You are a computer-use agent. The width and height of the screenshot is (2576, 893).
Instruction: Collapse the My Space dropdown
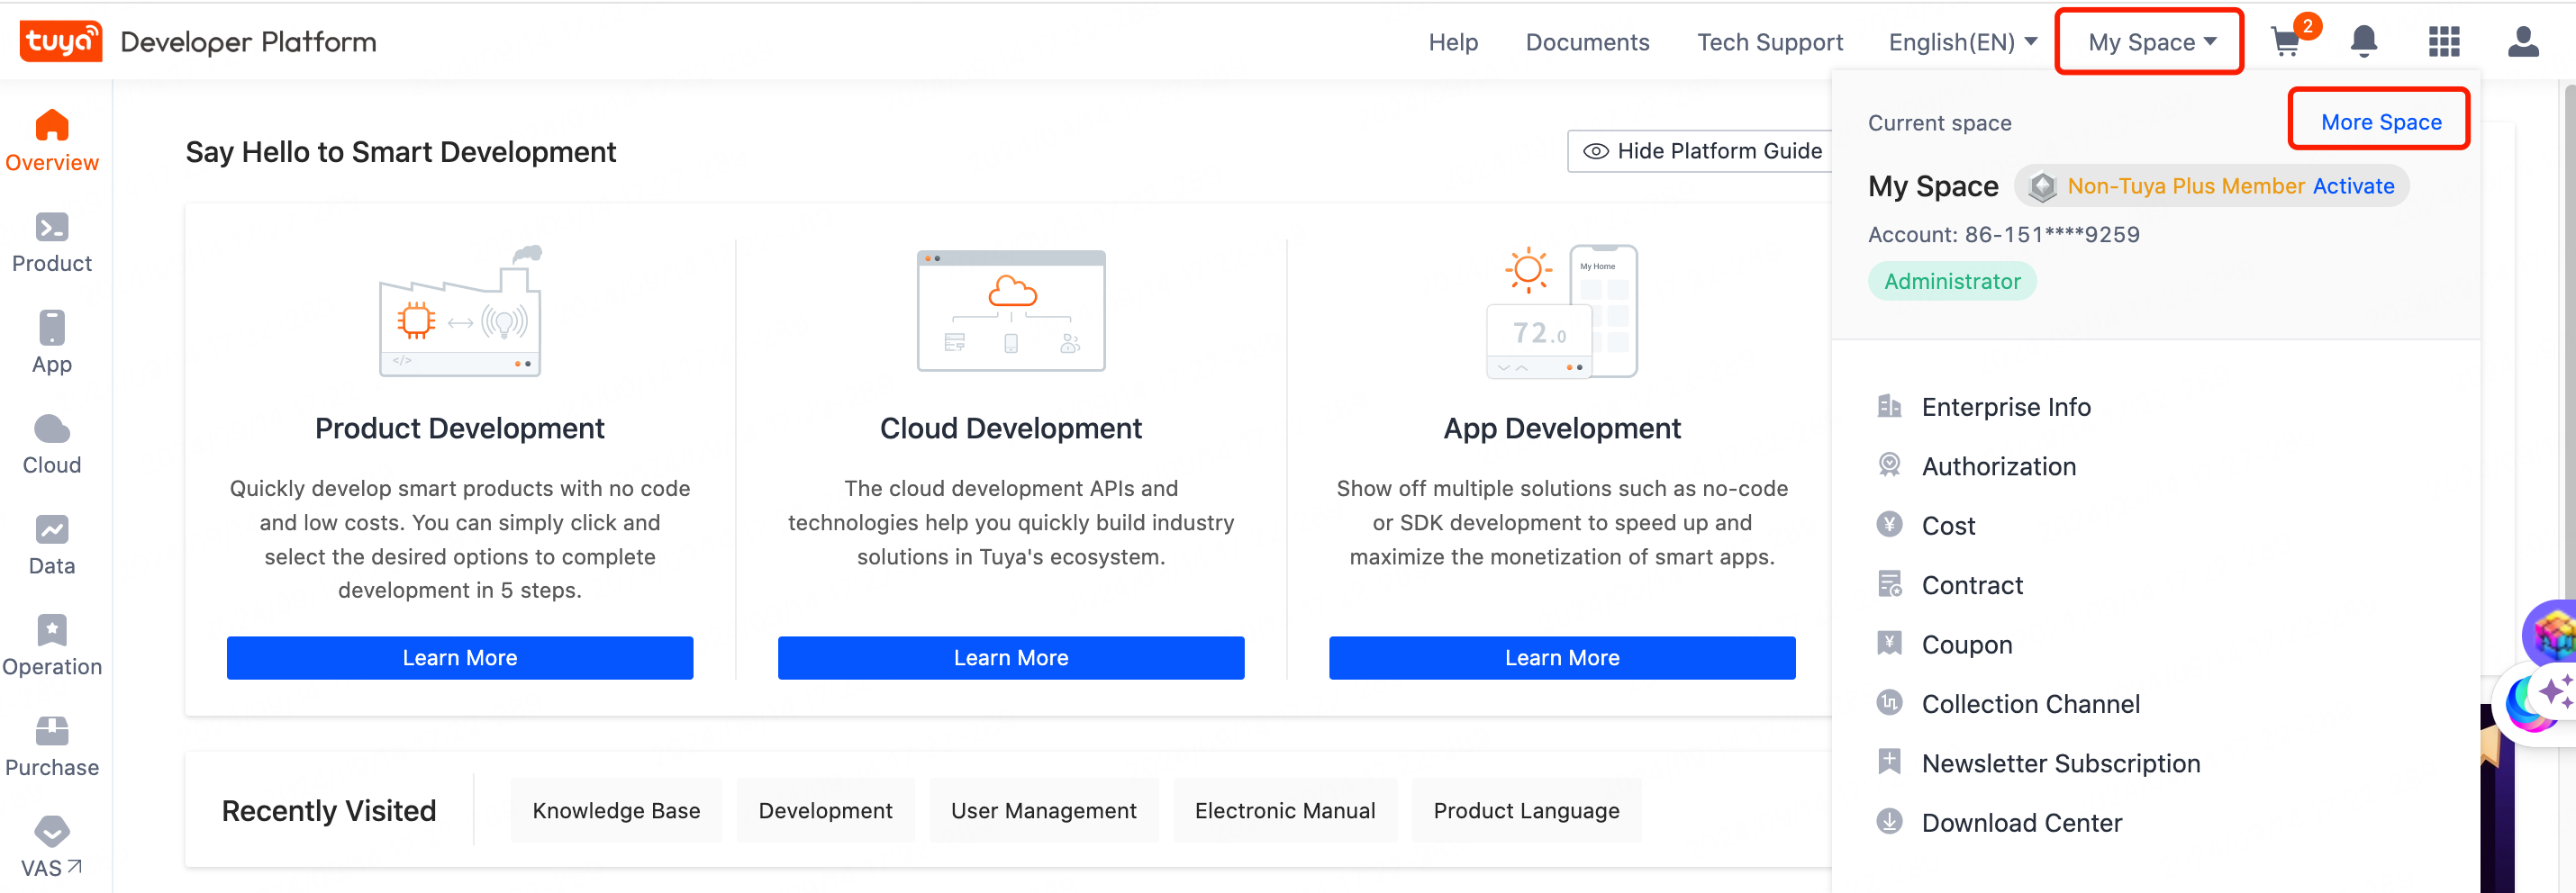point(2150,42)
